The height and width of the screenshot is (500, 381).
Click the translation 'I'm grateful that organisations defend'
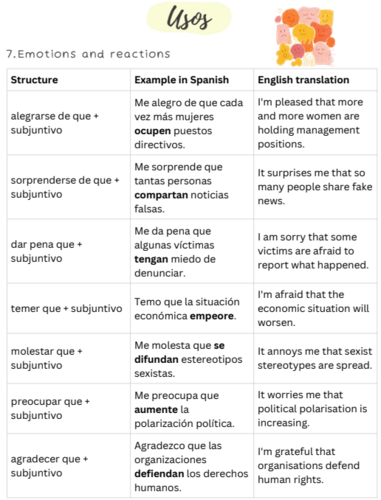(x=309, y=459)
